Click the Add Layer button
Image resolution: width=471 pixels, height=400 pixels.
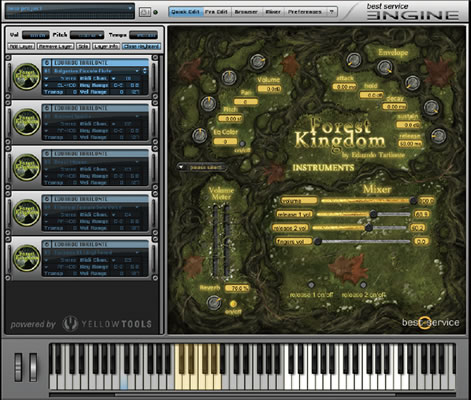[x=21, y=46]
